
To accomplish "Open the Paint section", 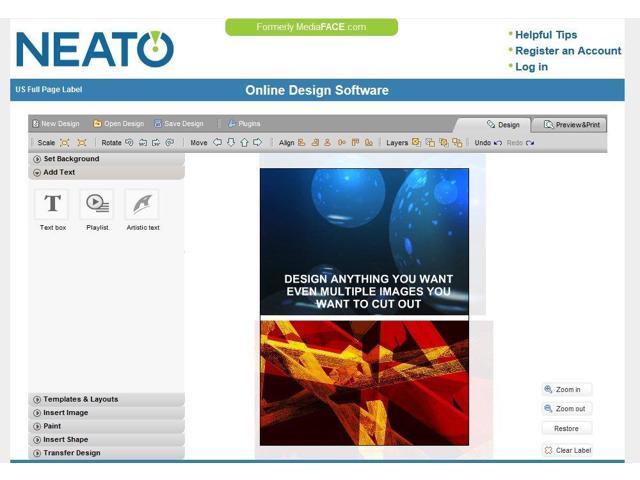I will pos(52,426).
